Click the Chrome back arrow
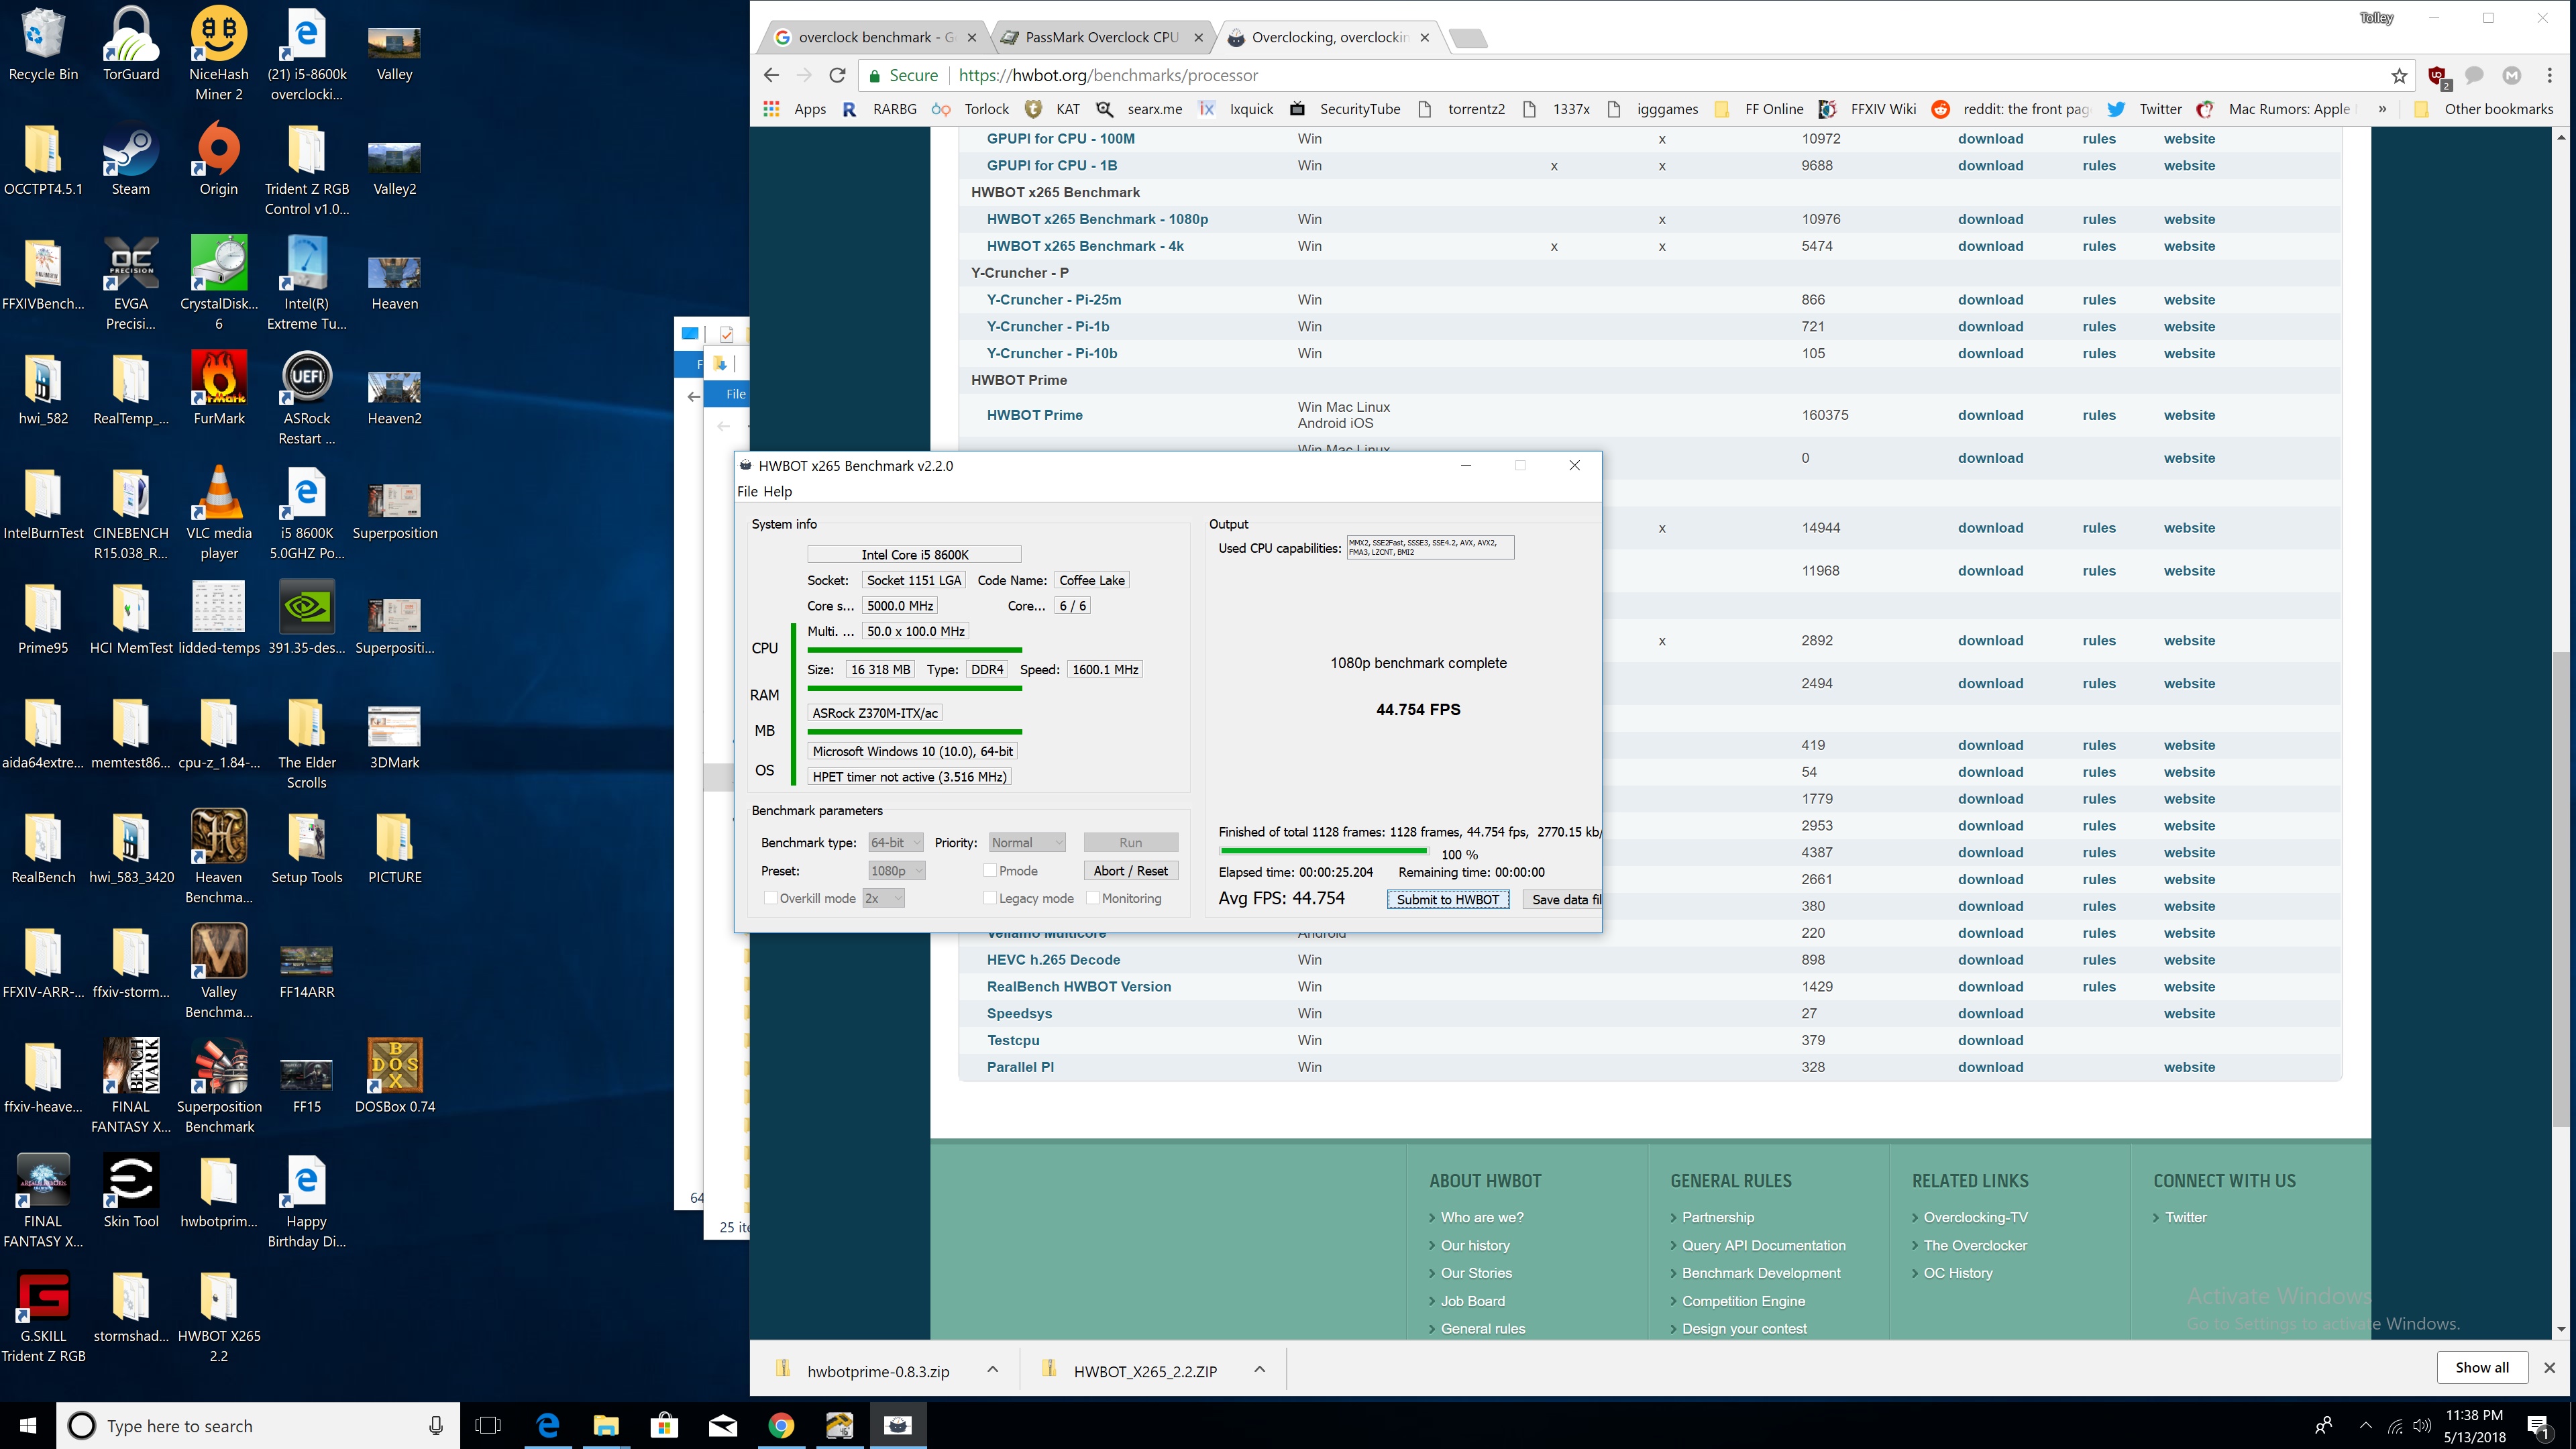 (x=771, y=75)
